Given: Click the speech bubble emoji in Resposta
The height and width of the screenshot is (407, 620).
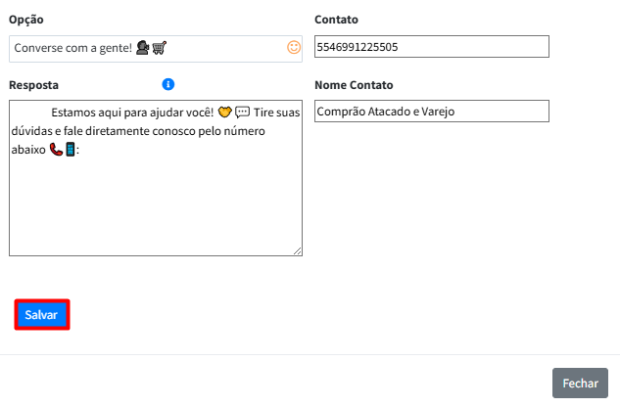Looking at the screenshot, I should [242, 113].
